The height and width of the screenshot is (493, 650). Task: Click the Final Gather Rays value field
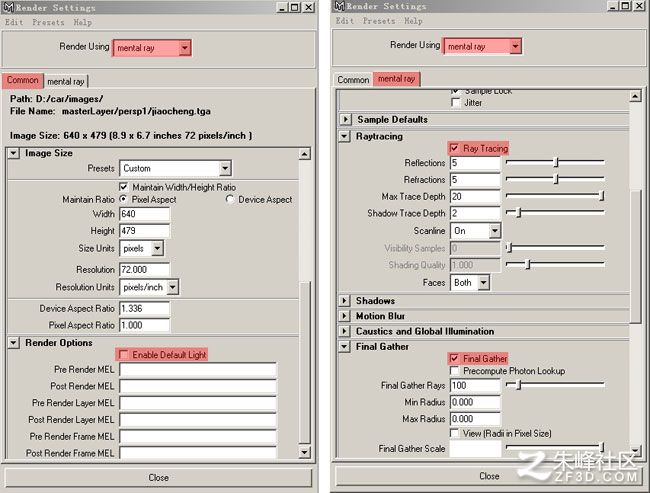tap(475, 386)
